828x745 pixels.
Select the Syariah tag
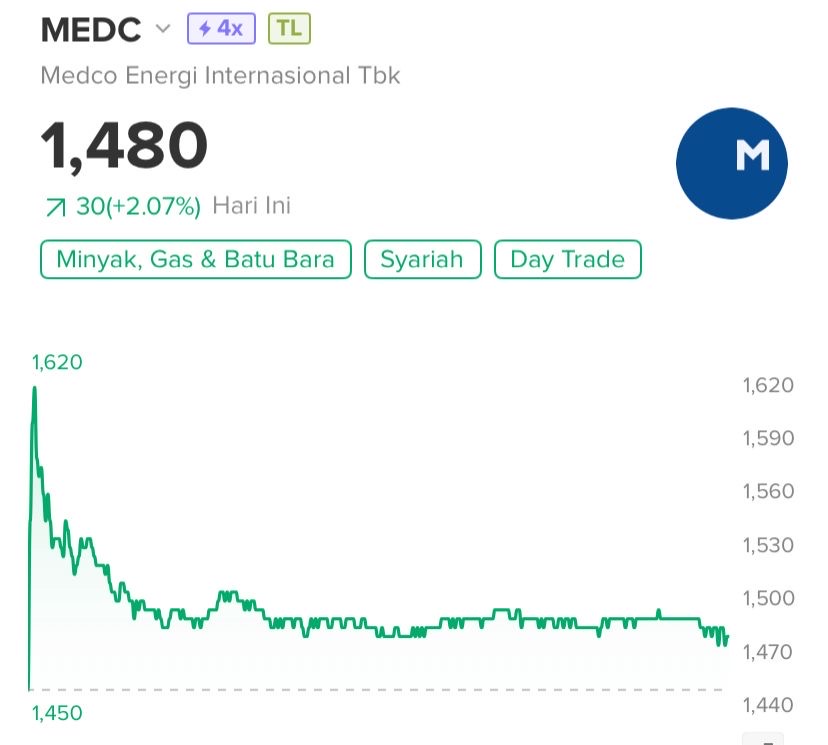point(422,260)
